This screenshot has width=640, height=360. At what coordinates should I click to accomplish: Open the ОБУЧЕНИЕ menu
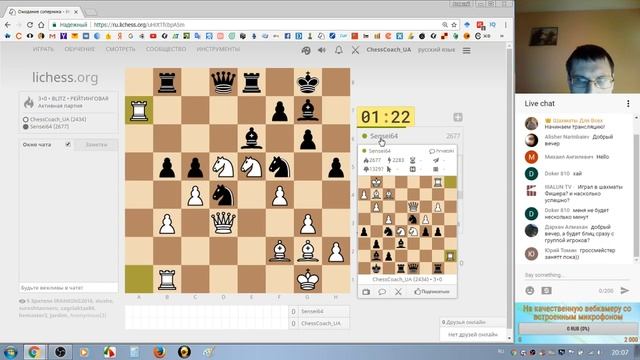pos(80,49)
